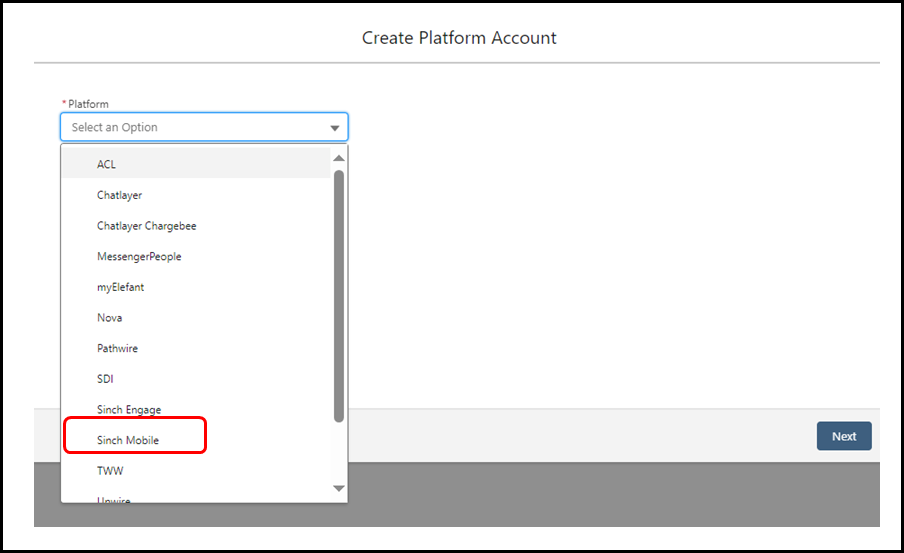
Task: Select Sinch Engage from the list
Action: pyautogui.click(x=197, y=409)
